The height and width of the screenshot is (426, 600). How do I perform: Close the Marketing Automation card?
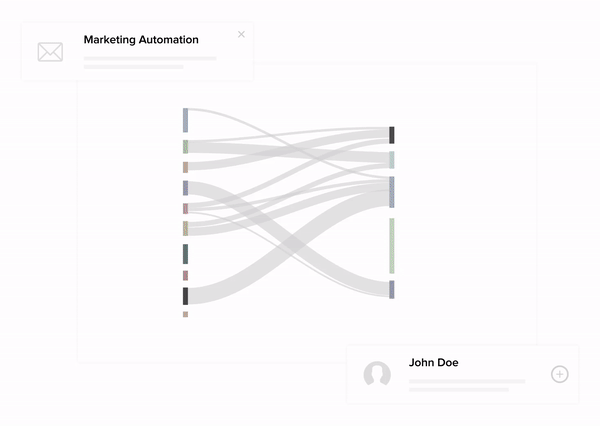[x=241, y=34]
